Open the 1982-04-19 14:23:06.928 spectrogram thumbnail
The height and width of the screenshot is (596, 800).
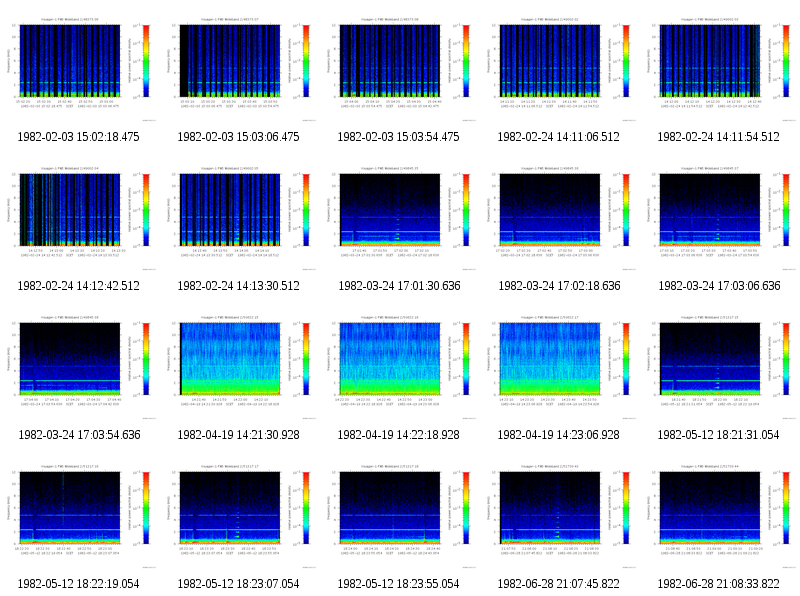click(559, 366)
